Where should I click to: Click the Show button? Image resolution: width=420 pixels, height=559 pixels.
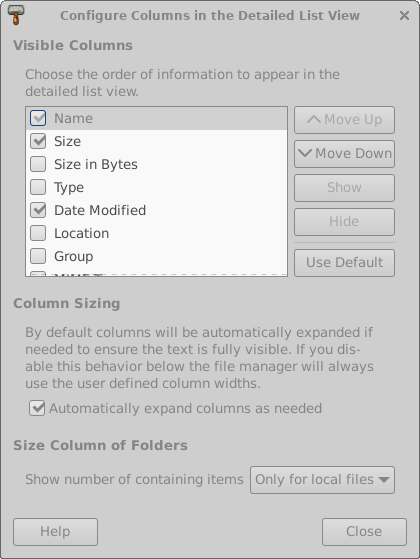click(344, 188)
